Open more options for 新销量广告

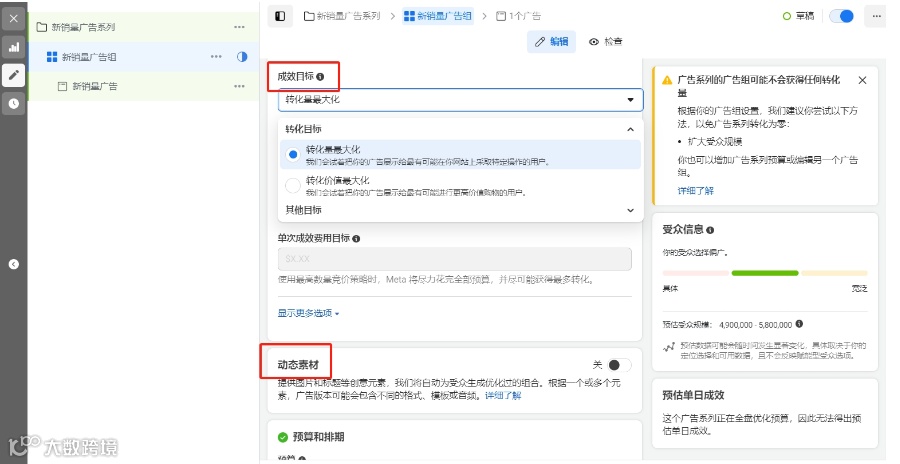coord(239,86)
